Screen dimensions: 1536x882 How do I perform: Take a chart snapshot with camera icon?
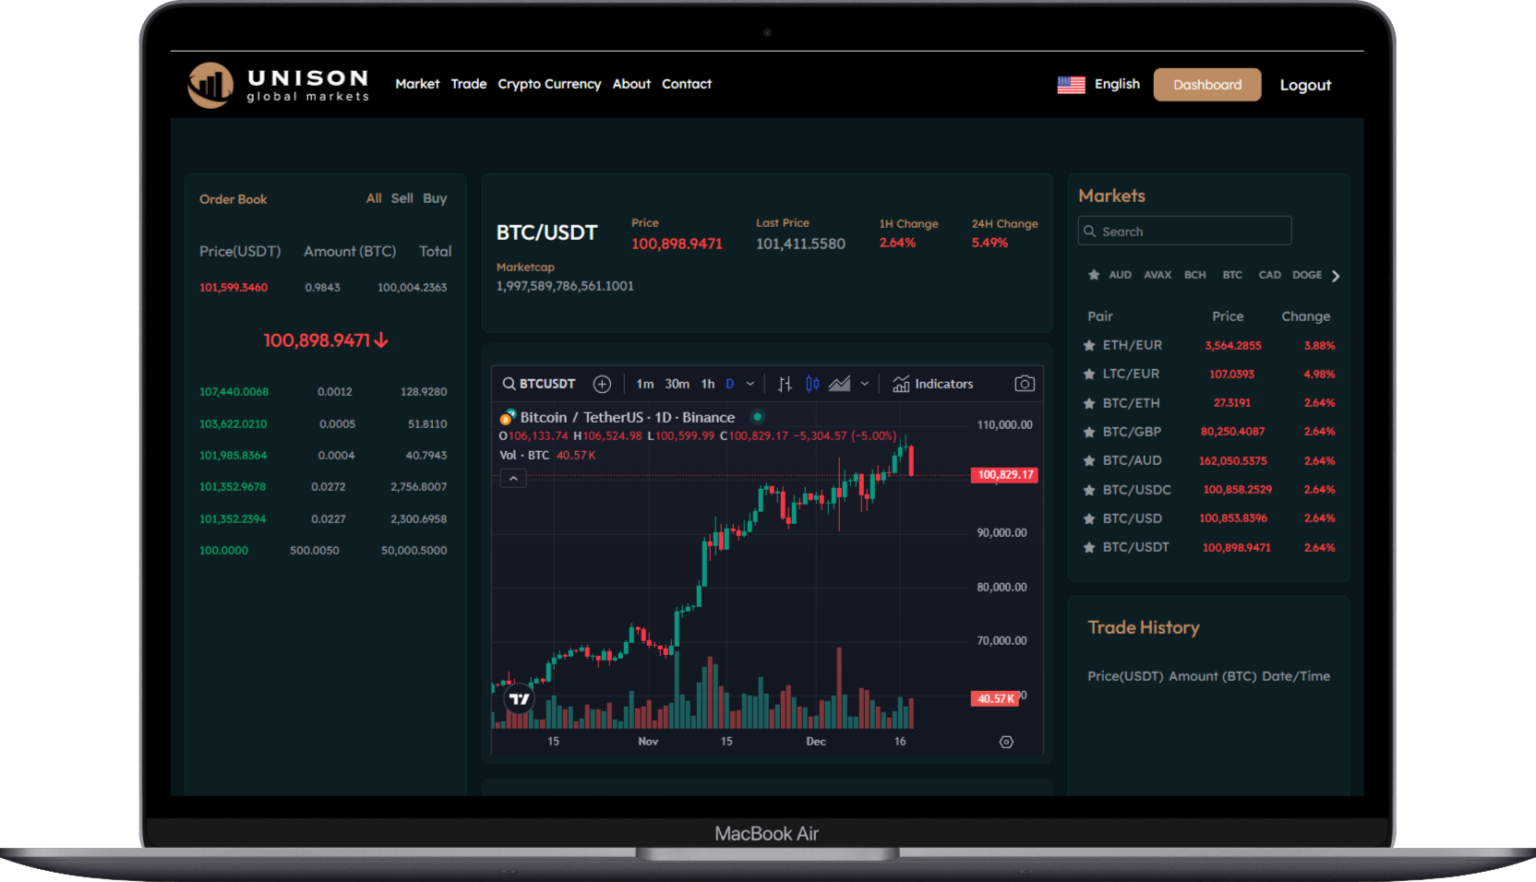pos(1024,384)
